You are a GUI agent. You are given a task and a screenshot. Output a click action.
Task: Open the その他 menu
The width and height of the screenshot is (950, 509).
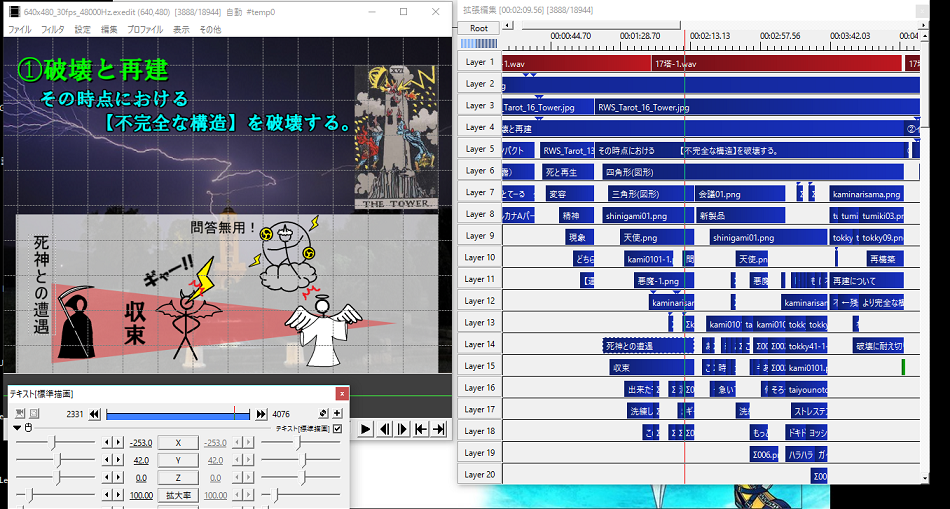[210, 29]
